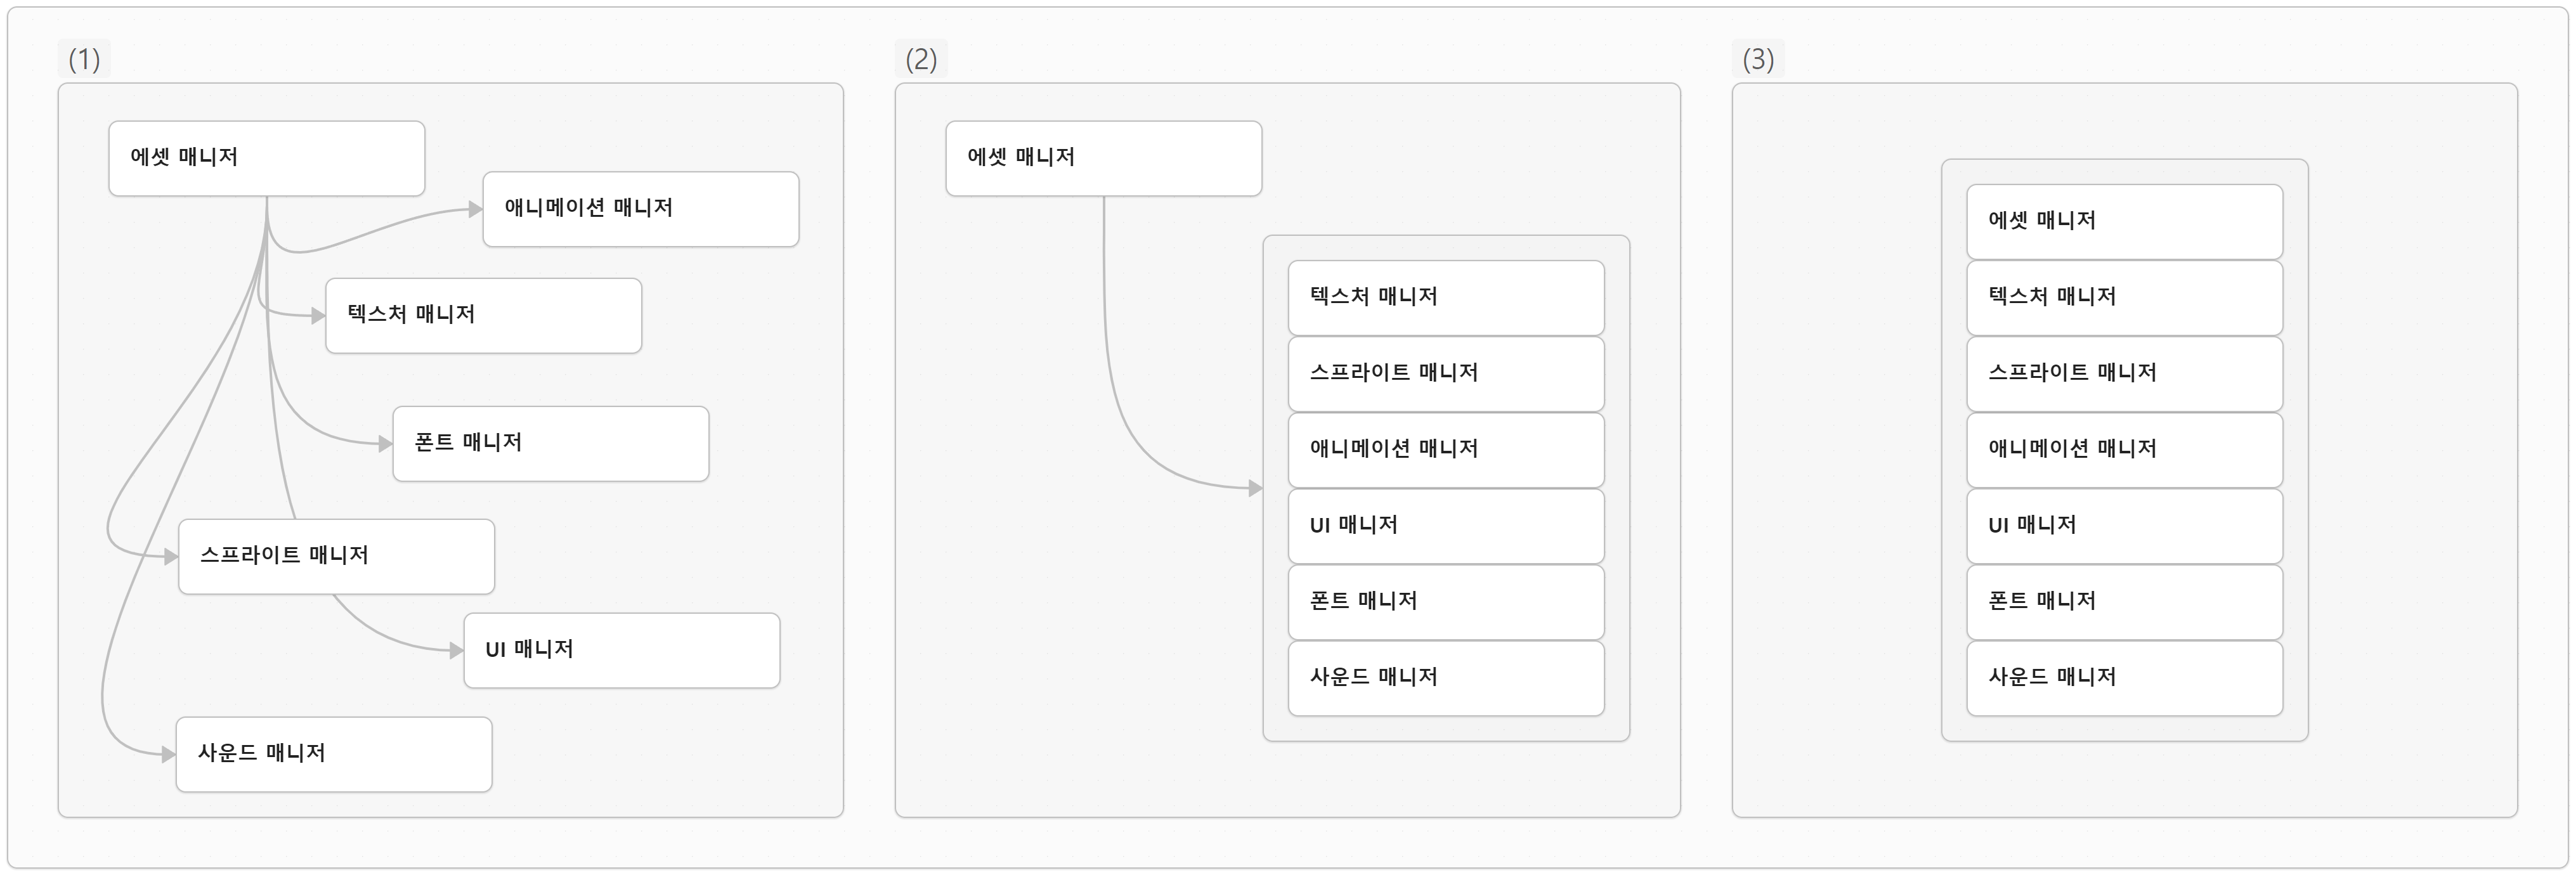Click the 에셋 매니저 node in diagram (1)
Screen dimensions: 2576x875
click(266, 158)
